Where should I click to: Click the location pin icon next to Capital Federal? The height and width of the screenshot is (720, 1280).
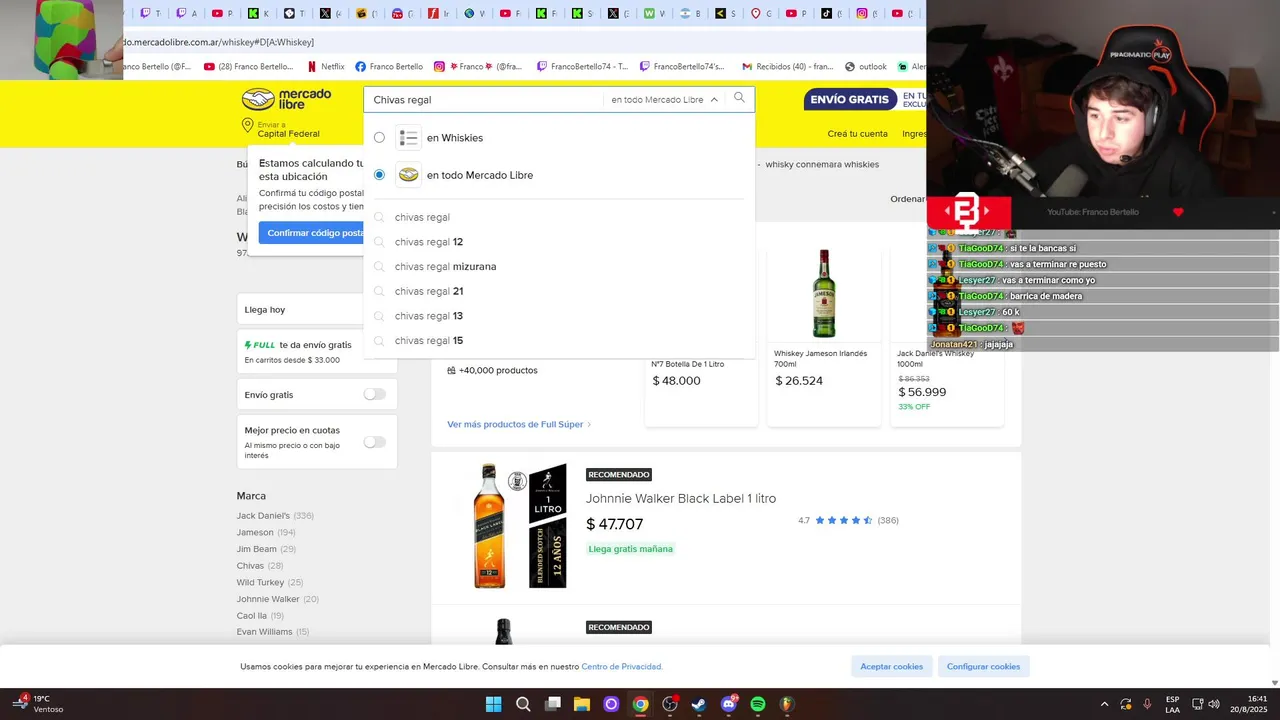coord(247,126)
